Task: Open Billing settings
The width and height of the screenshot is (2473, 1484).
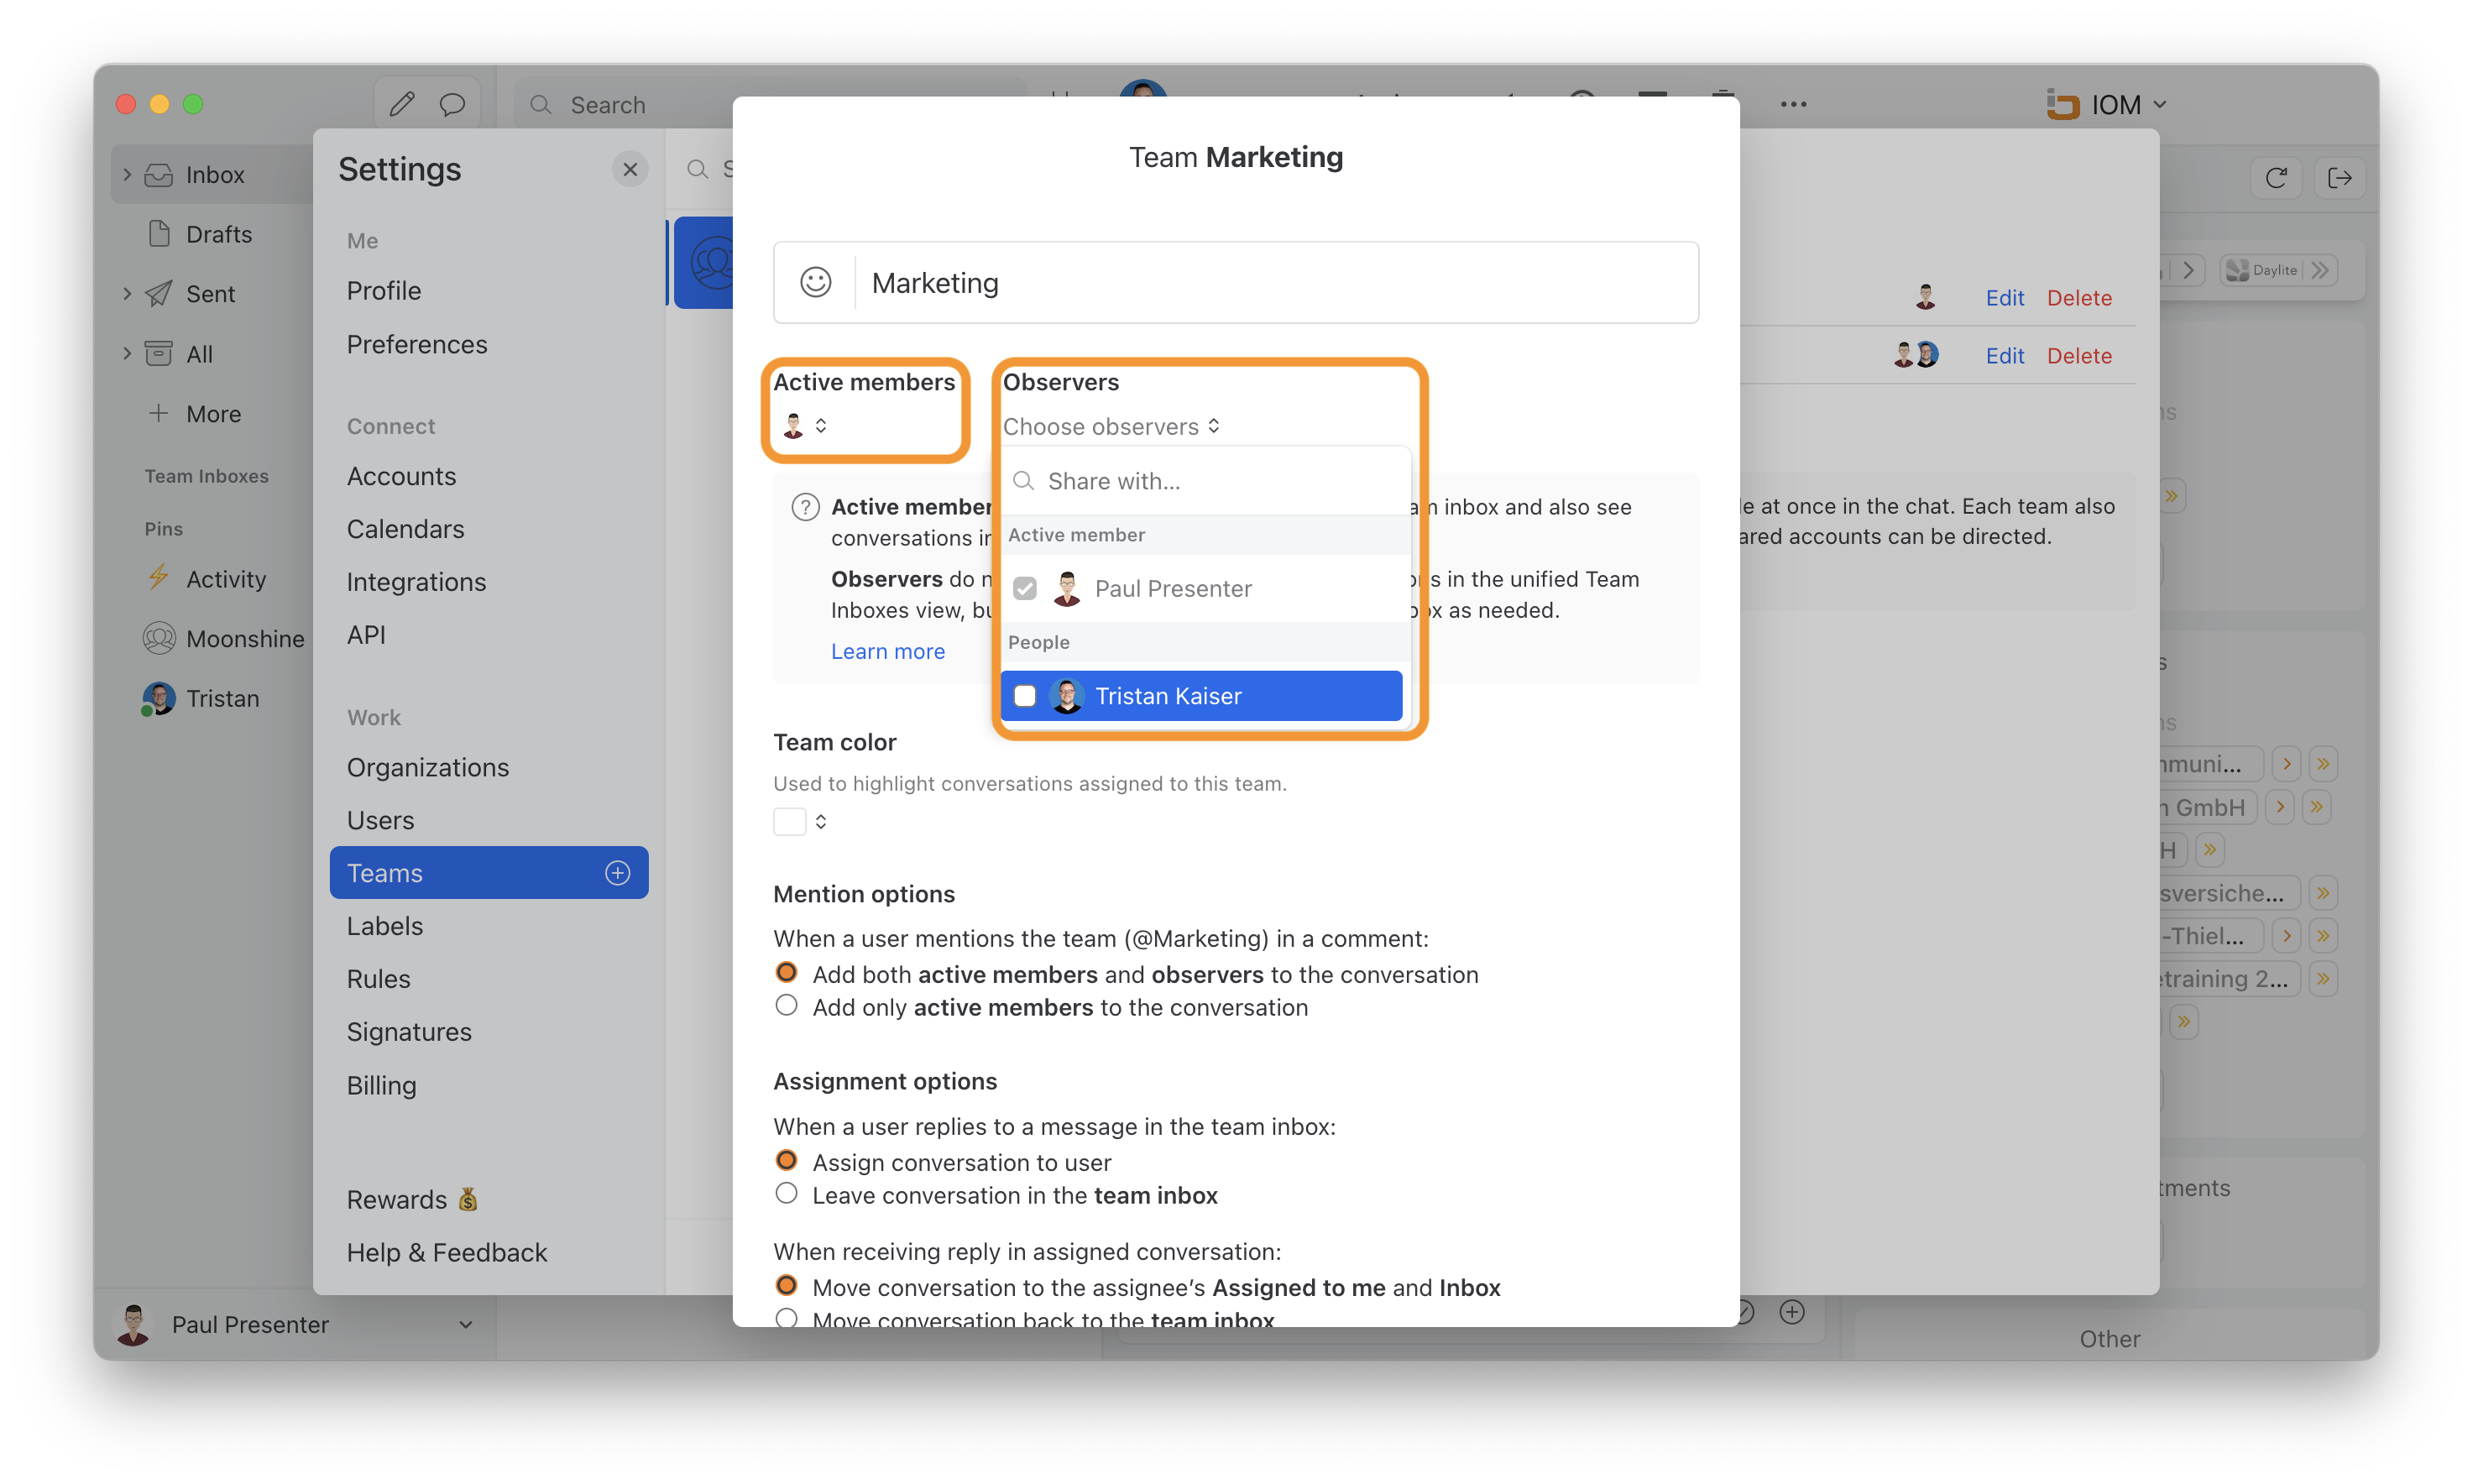Action: (x=381, y=1085)
